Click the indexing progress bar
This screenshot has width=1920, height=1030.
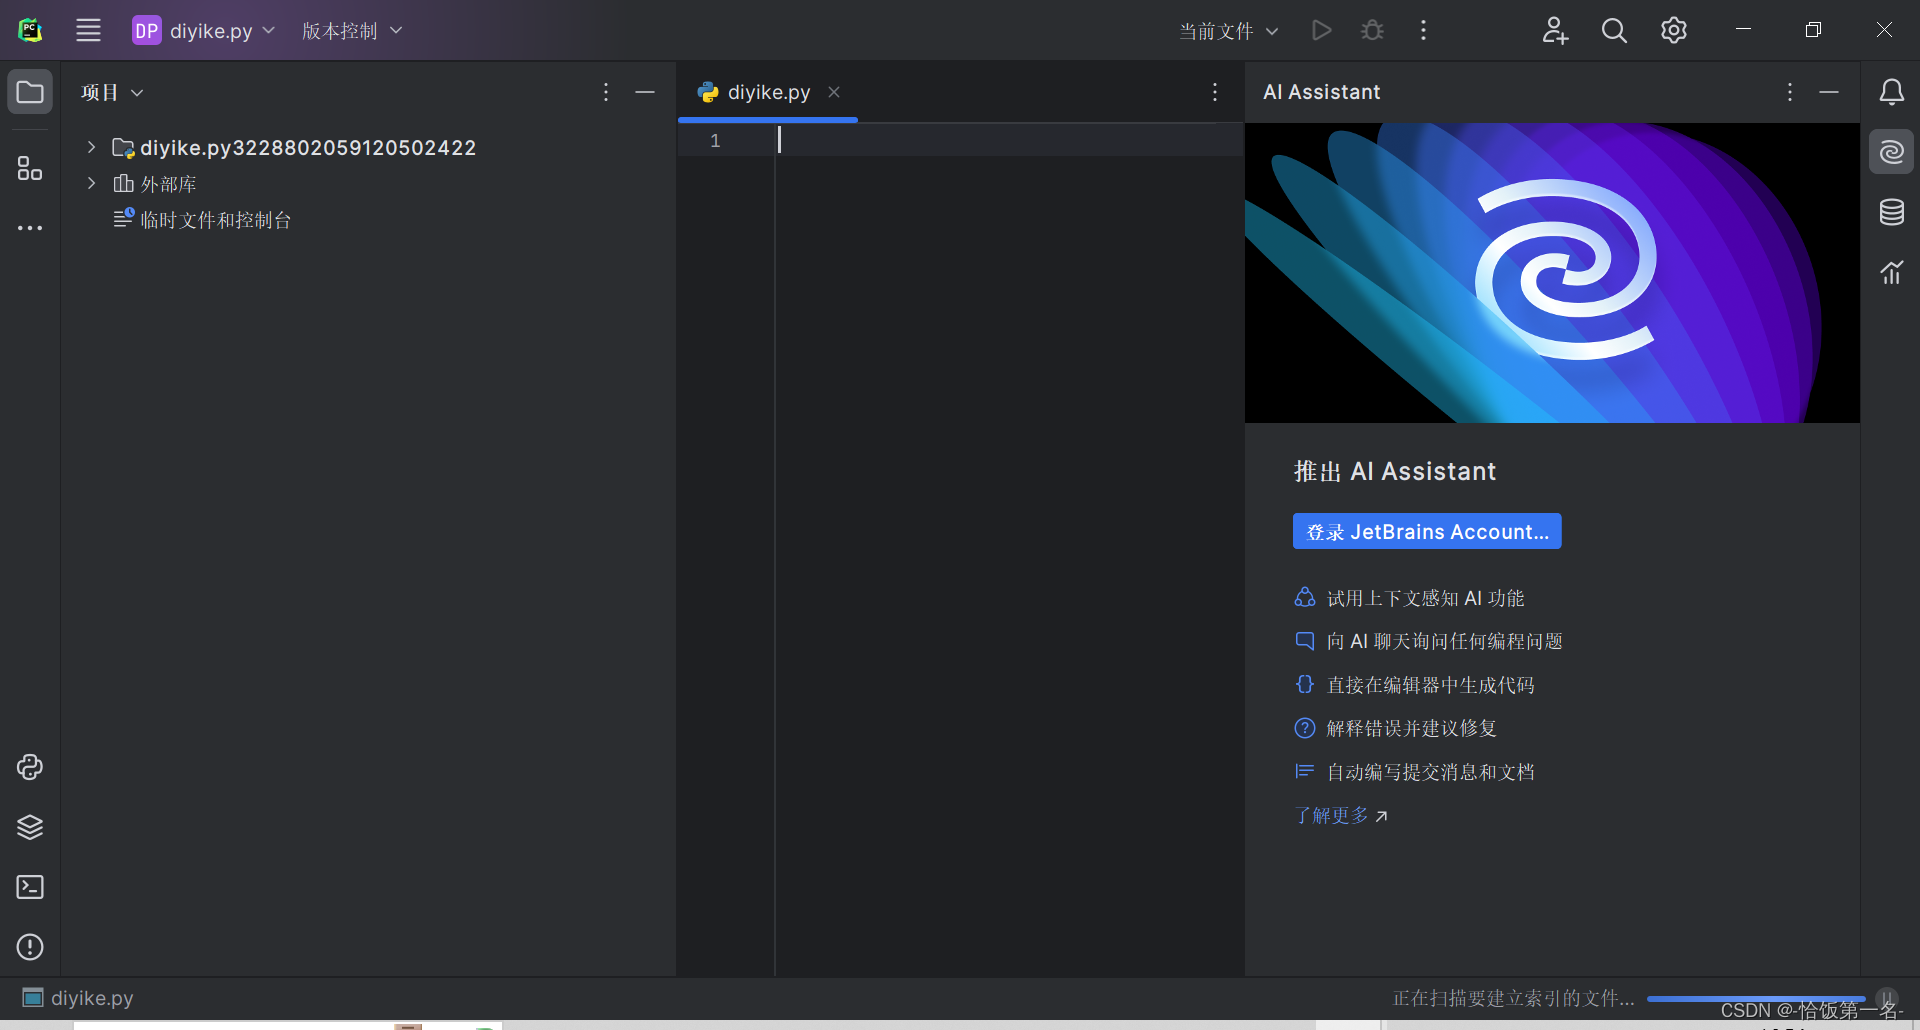coord(1757,998)
